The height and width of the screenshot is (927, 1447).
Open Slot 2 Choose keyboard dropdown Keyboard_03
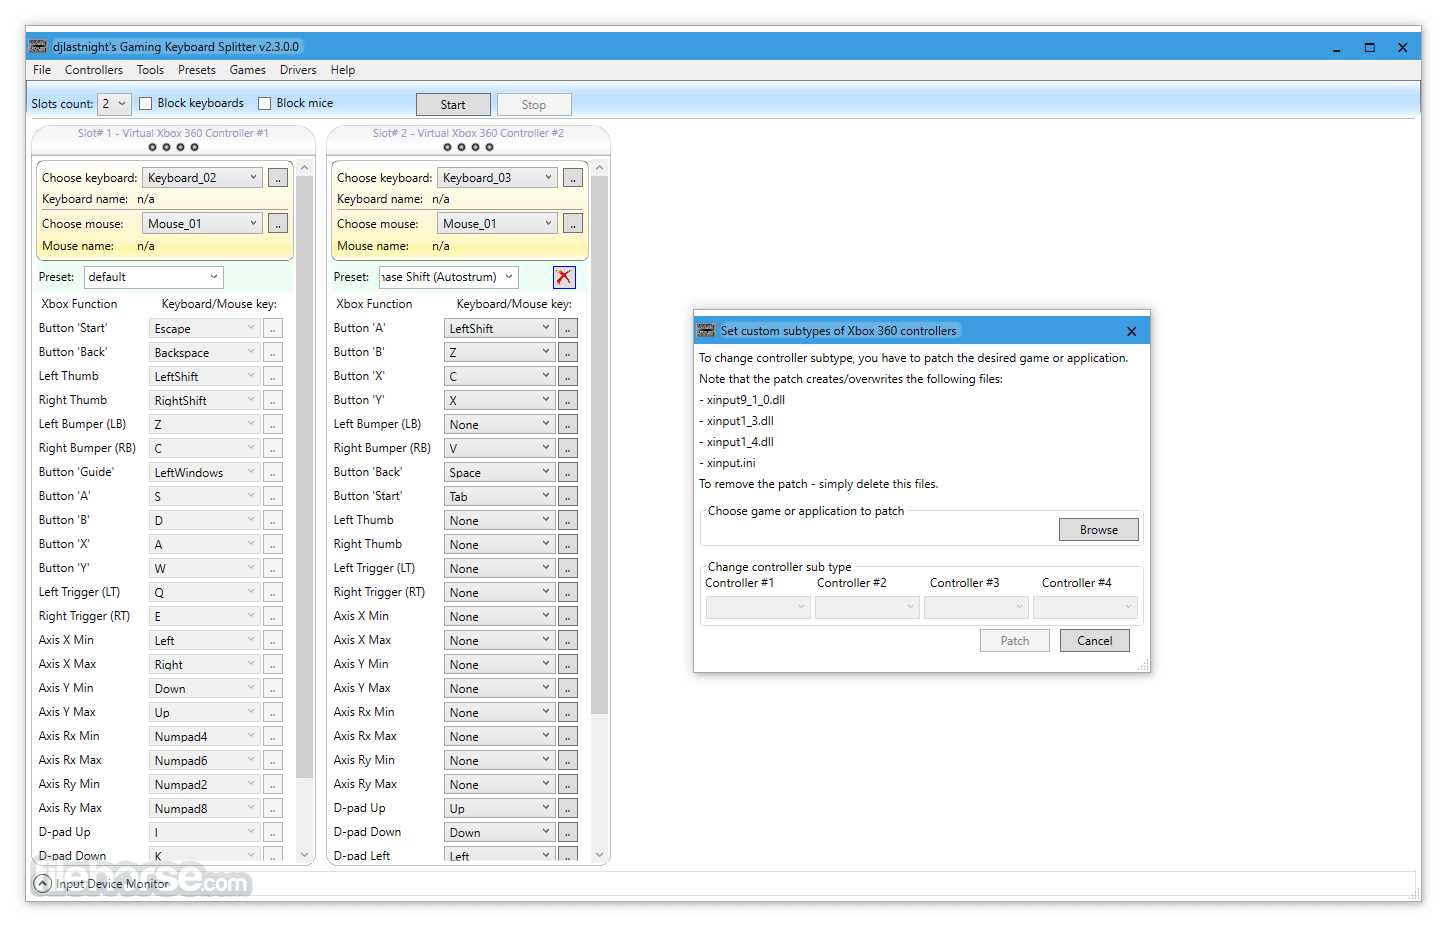(498, 178)
